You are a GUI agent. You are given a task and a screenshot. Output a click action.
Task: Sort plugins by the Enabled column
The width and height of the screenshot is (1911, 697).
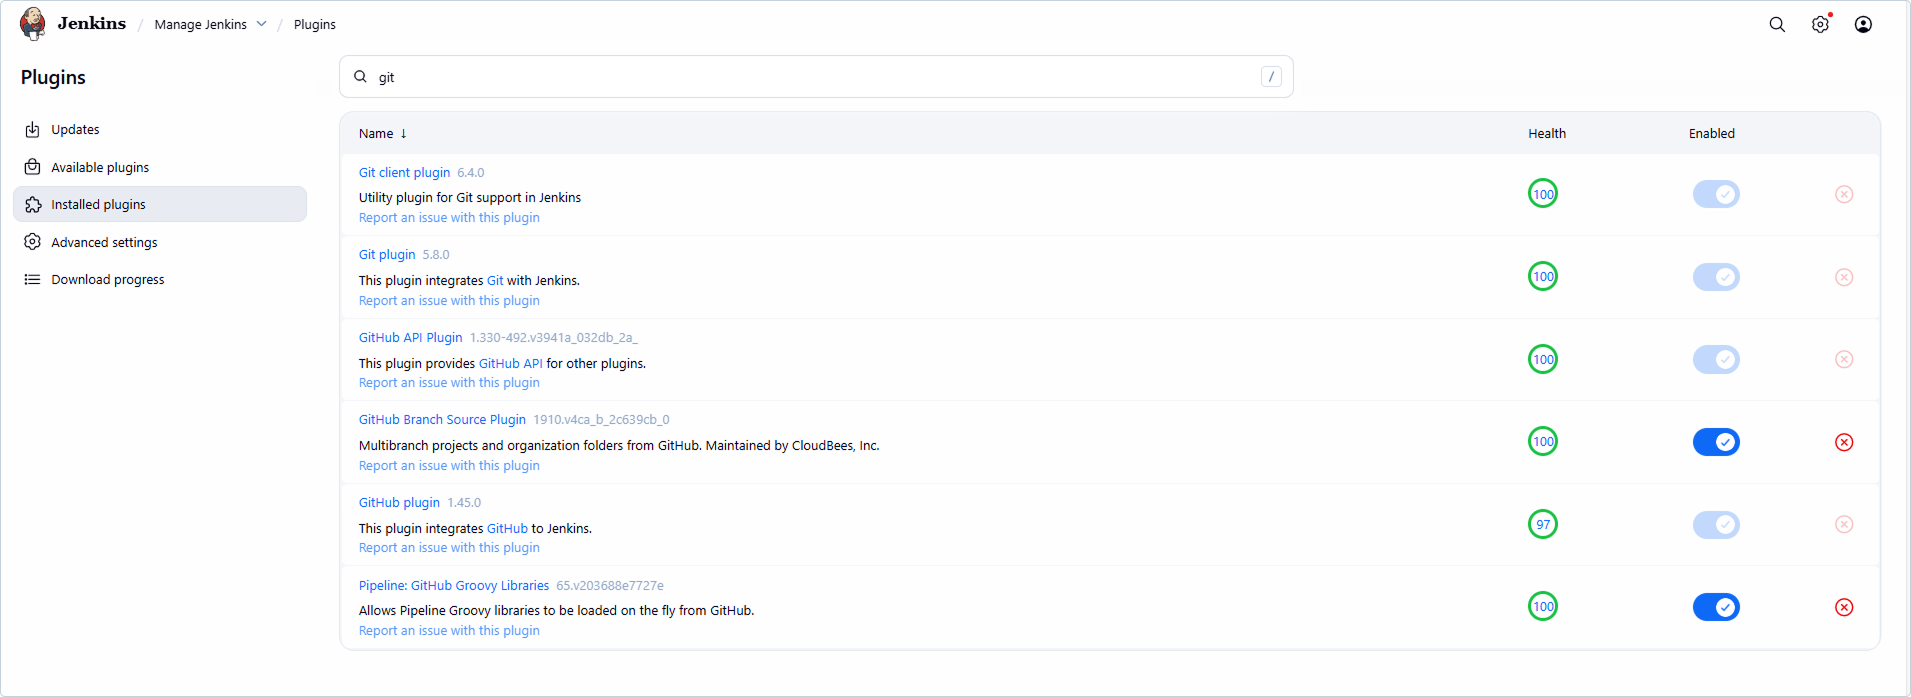tap(1711, 133)
